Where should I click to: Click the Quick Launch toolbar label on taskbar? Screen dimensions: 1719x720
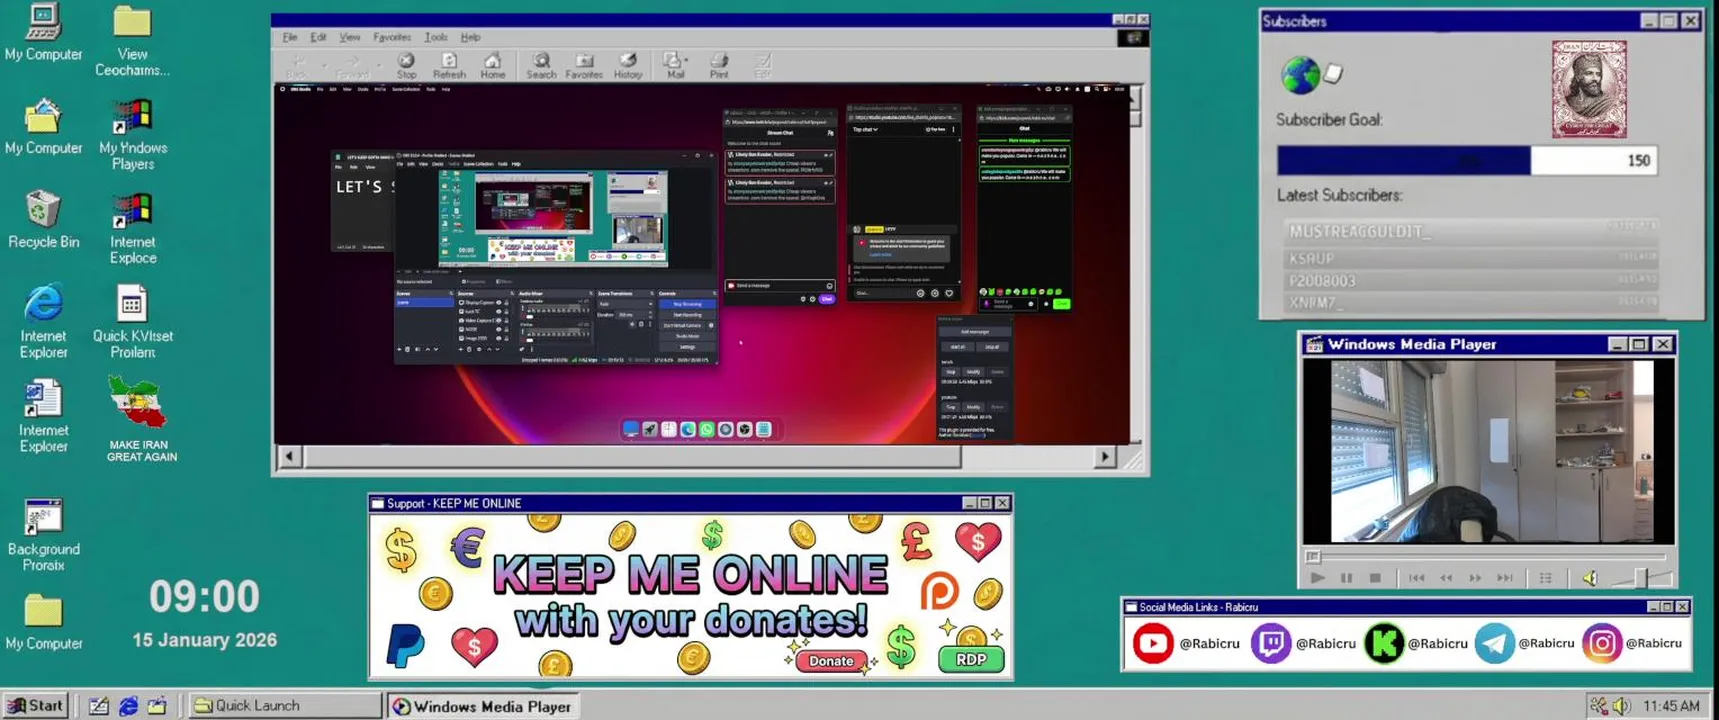257,705
